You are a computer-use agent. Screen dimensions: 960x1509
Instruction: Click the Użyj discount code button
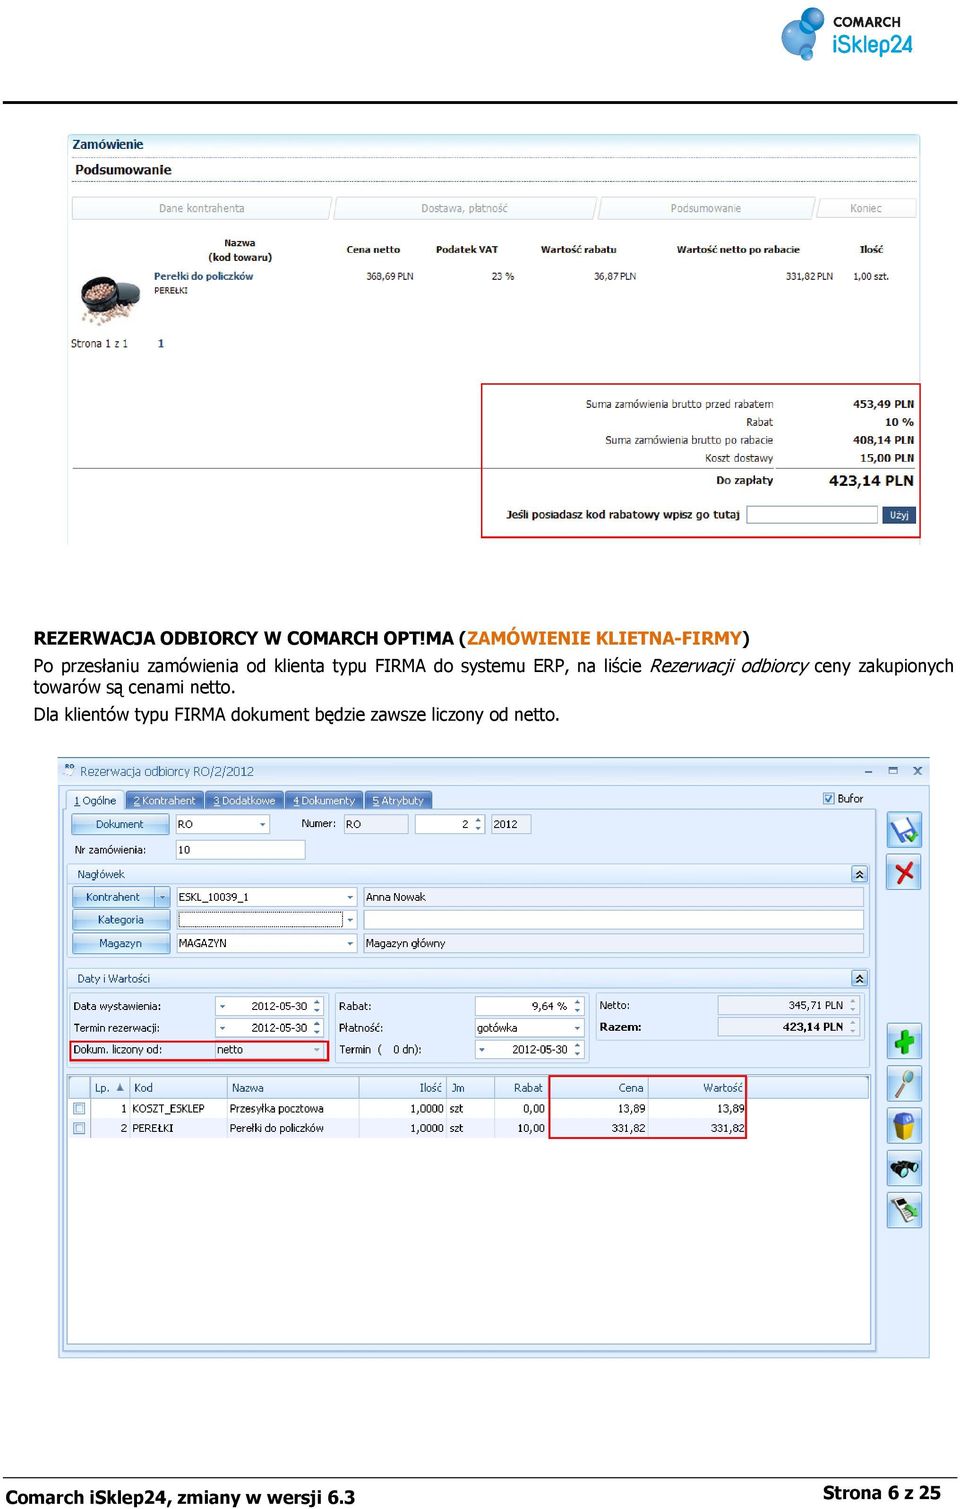coord(899,515)
